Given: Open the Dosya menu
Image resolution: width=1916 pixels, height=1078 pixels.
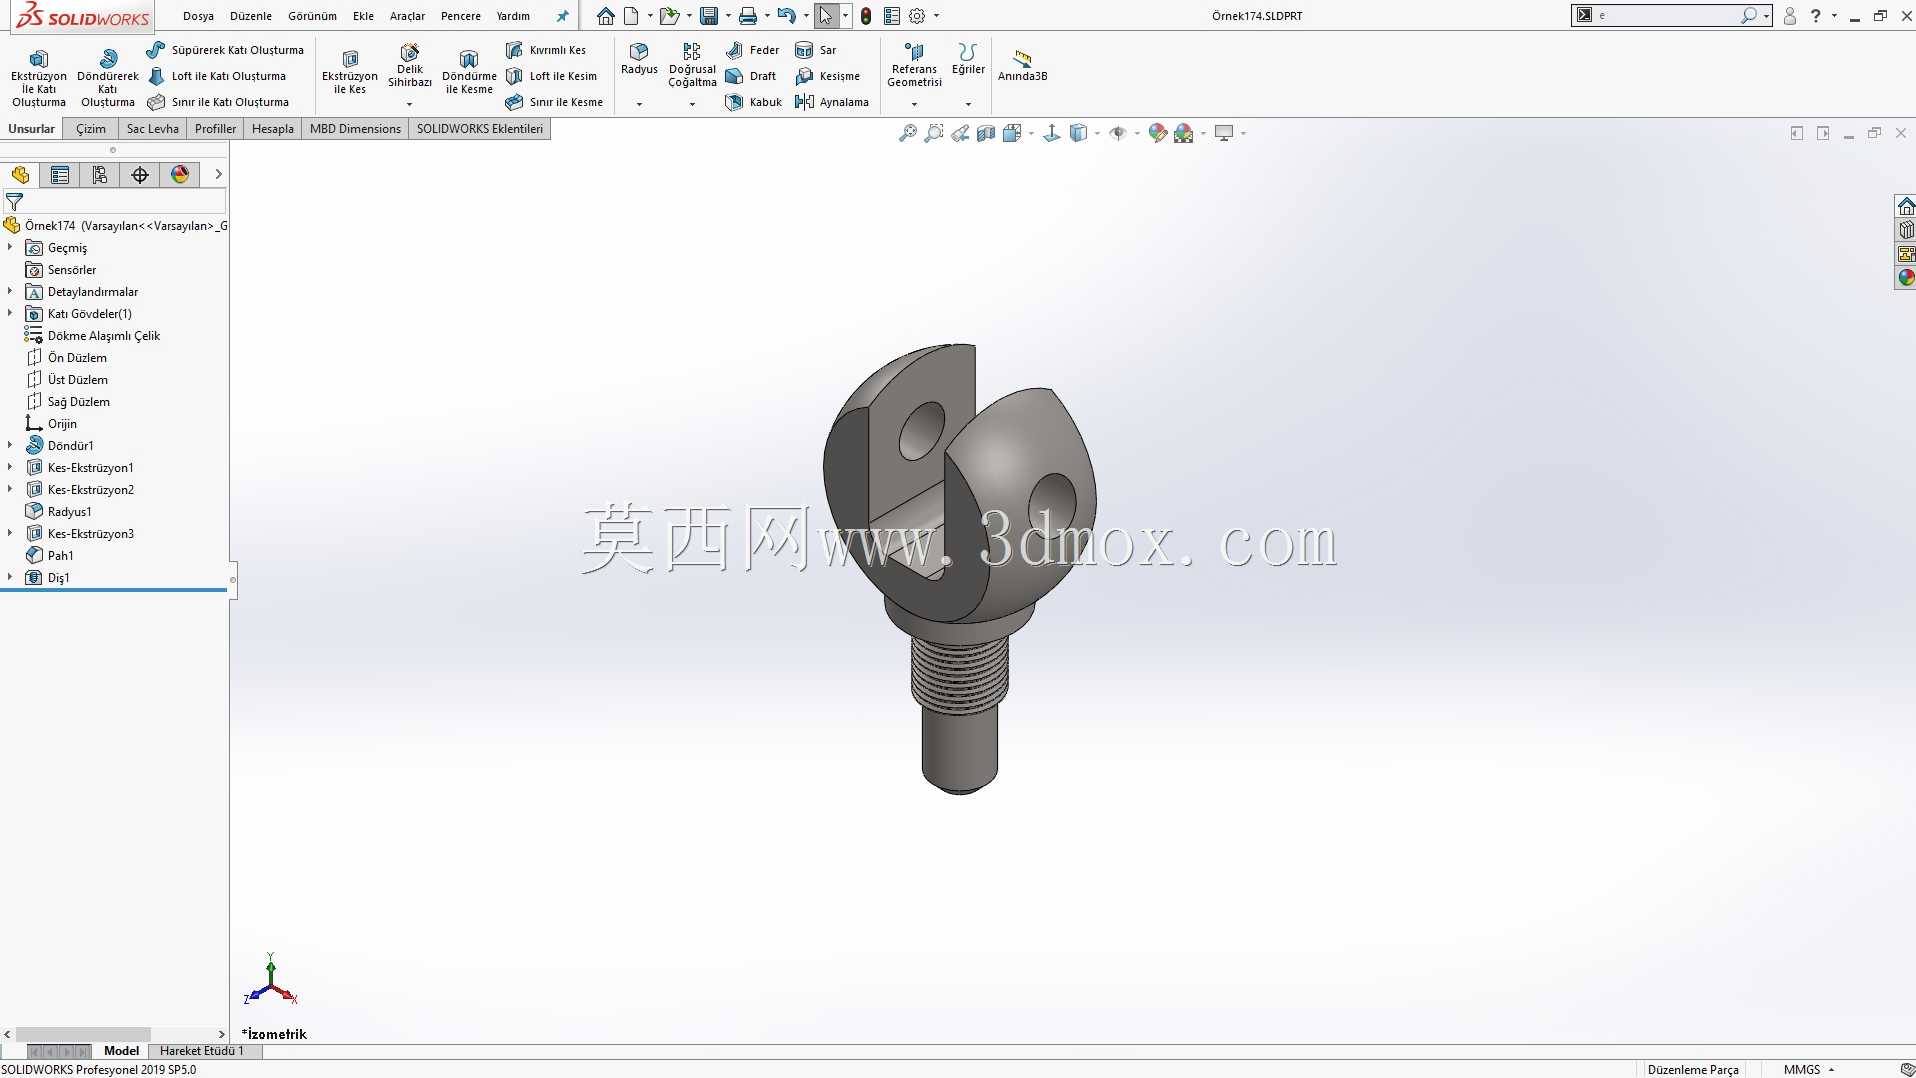Looking at the screenshot, I should point(198,16).
